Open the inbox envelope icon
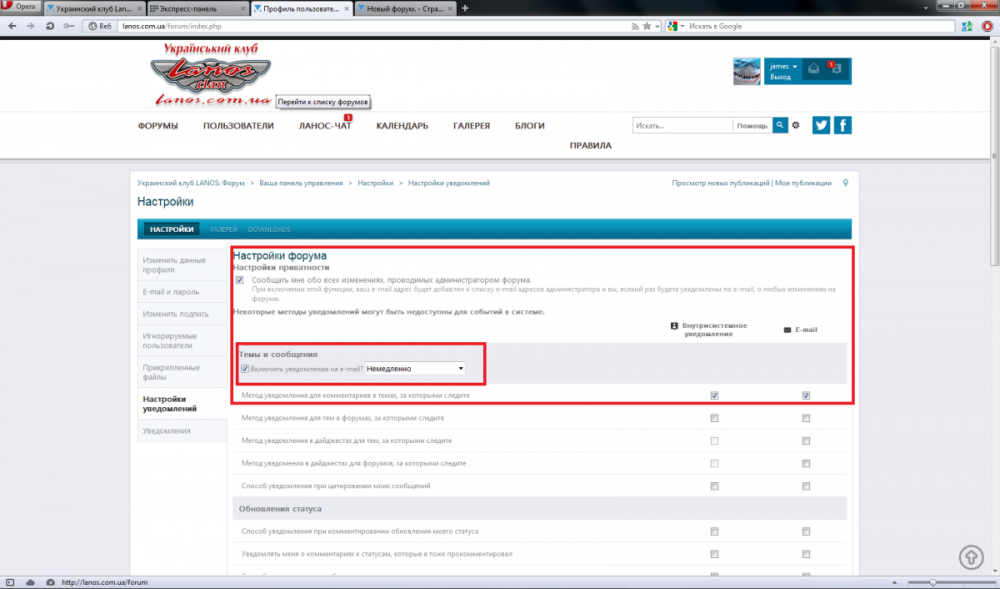 coord(814,68)
